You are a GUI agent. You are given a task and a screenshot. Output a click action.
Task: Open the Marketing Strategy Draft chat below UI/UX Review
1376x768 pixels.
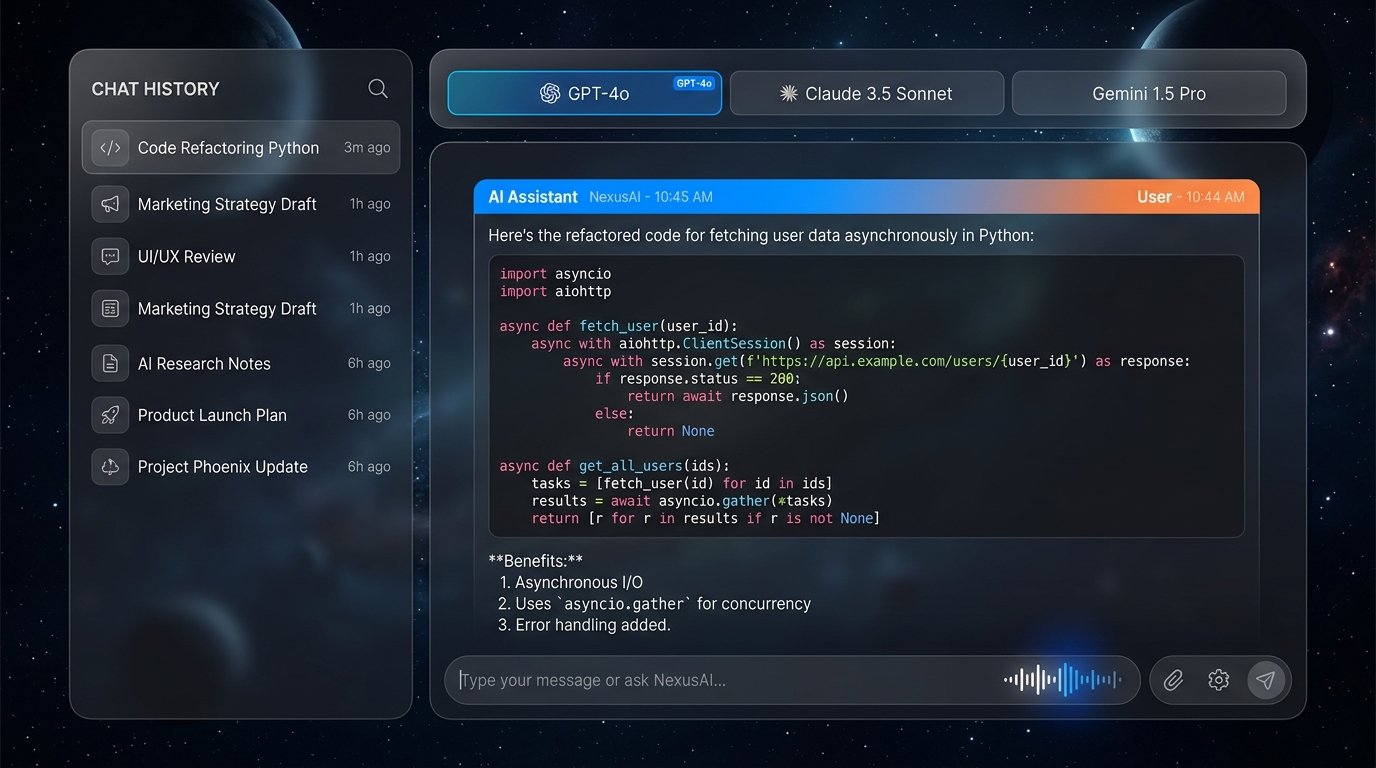pos(241,309)
